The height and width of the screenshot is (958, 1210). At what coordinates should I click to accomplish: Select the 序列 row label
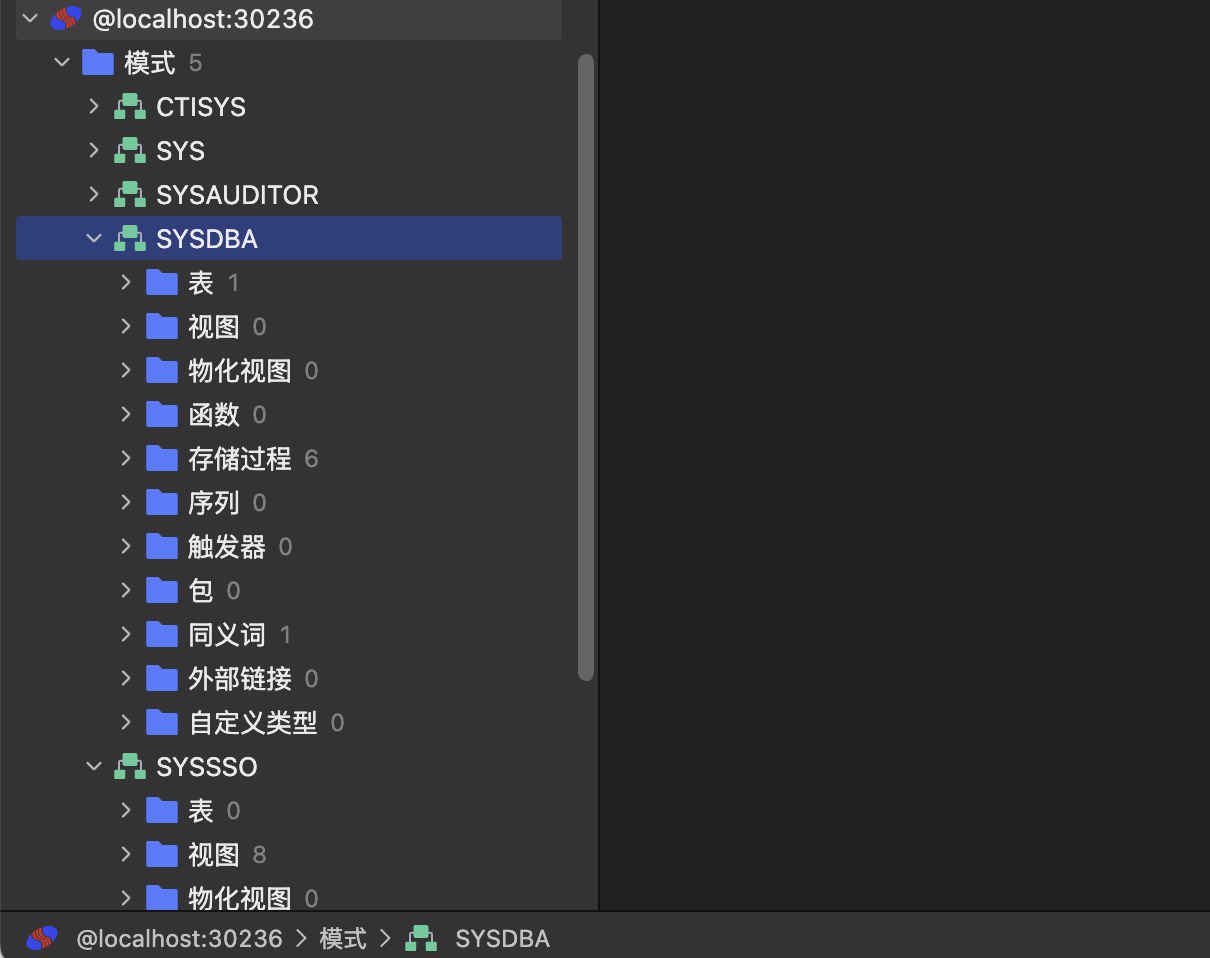[x=214, y=503]
